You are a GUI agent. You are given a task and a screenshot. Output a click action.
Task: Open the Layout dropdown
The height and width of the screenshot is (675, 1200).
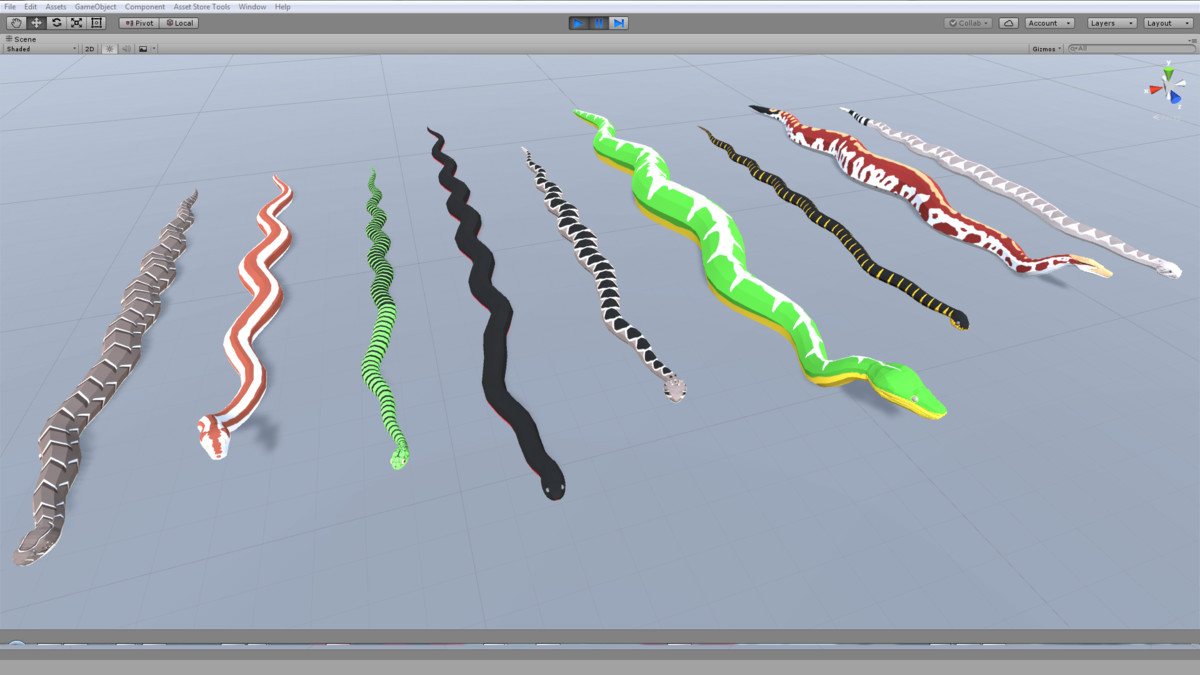[x=1168, y=22]
